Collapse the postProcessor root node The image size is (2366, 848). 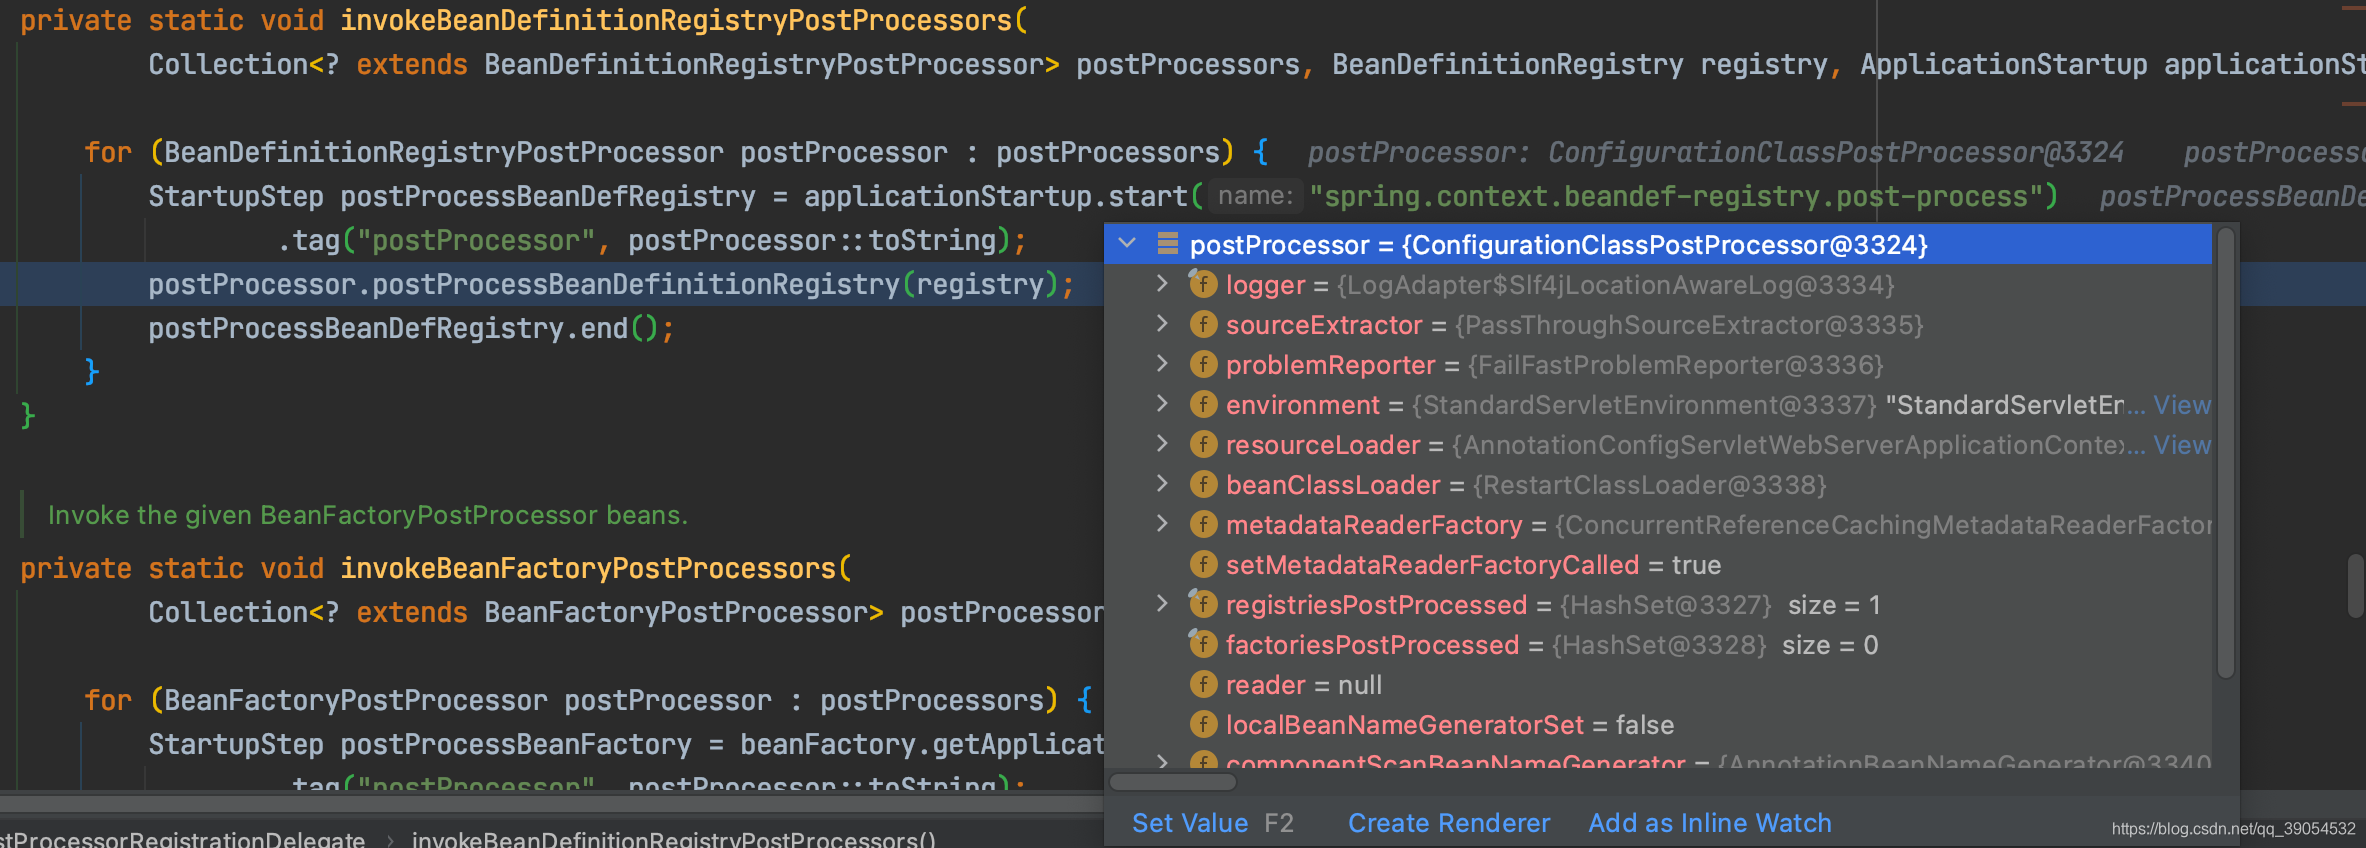pos(1127,244)
